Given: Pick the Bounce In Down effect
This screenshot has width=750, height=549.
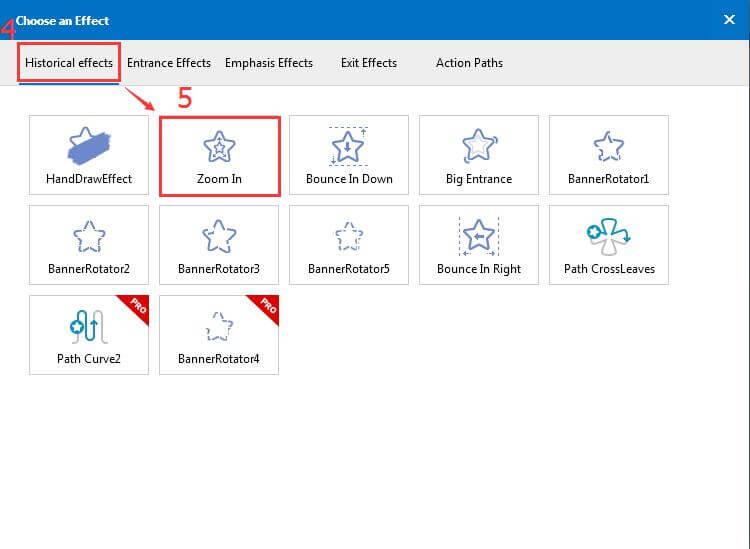Looking at the screenshot, I should pos(349,155).
